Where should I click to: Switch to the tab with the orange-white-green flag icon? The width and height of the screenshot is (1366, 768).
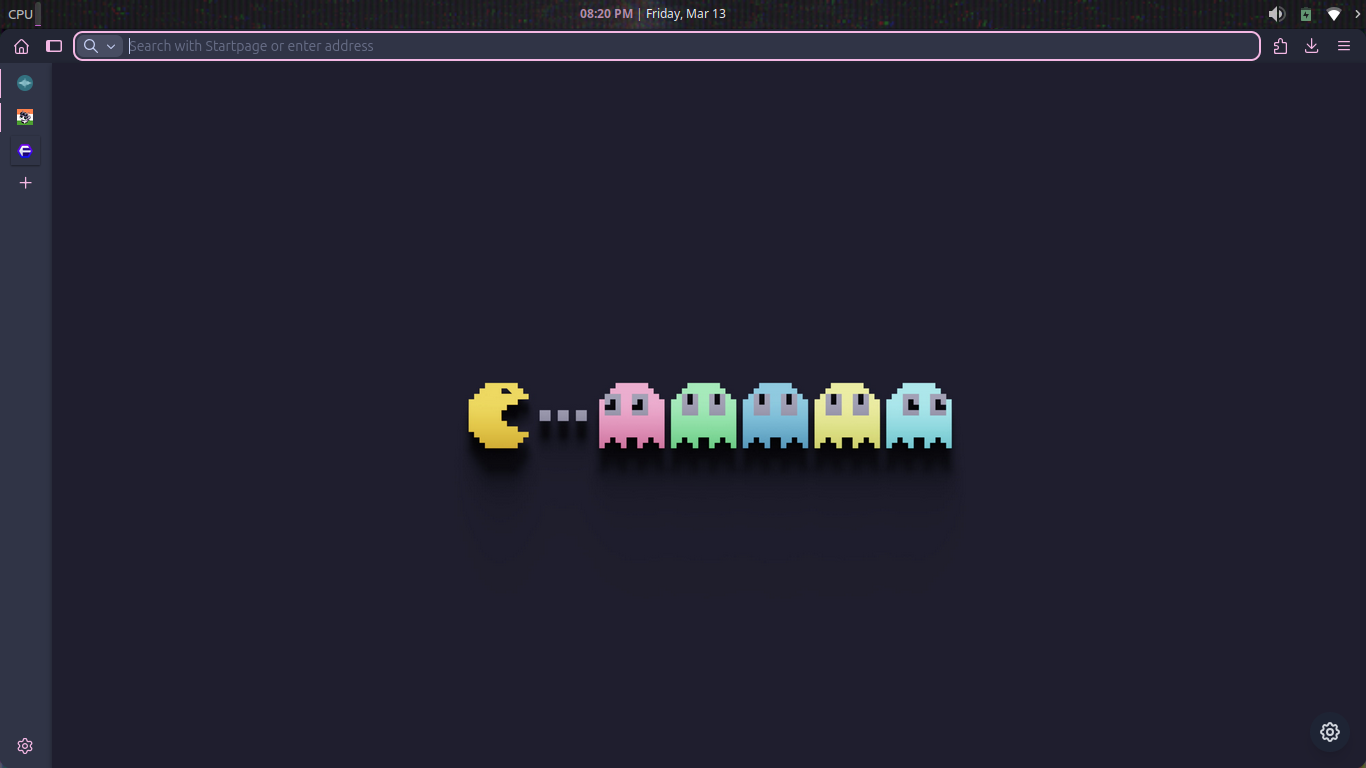coord(25,117)
